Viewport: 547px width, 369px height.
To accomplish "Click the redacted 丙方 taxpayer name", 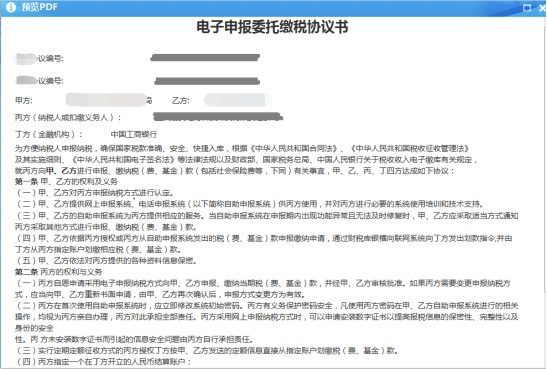I will coord(218,117).
